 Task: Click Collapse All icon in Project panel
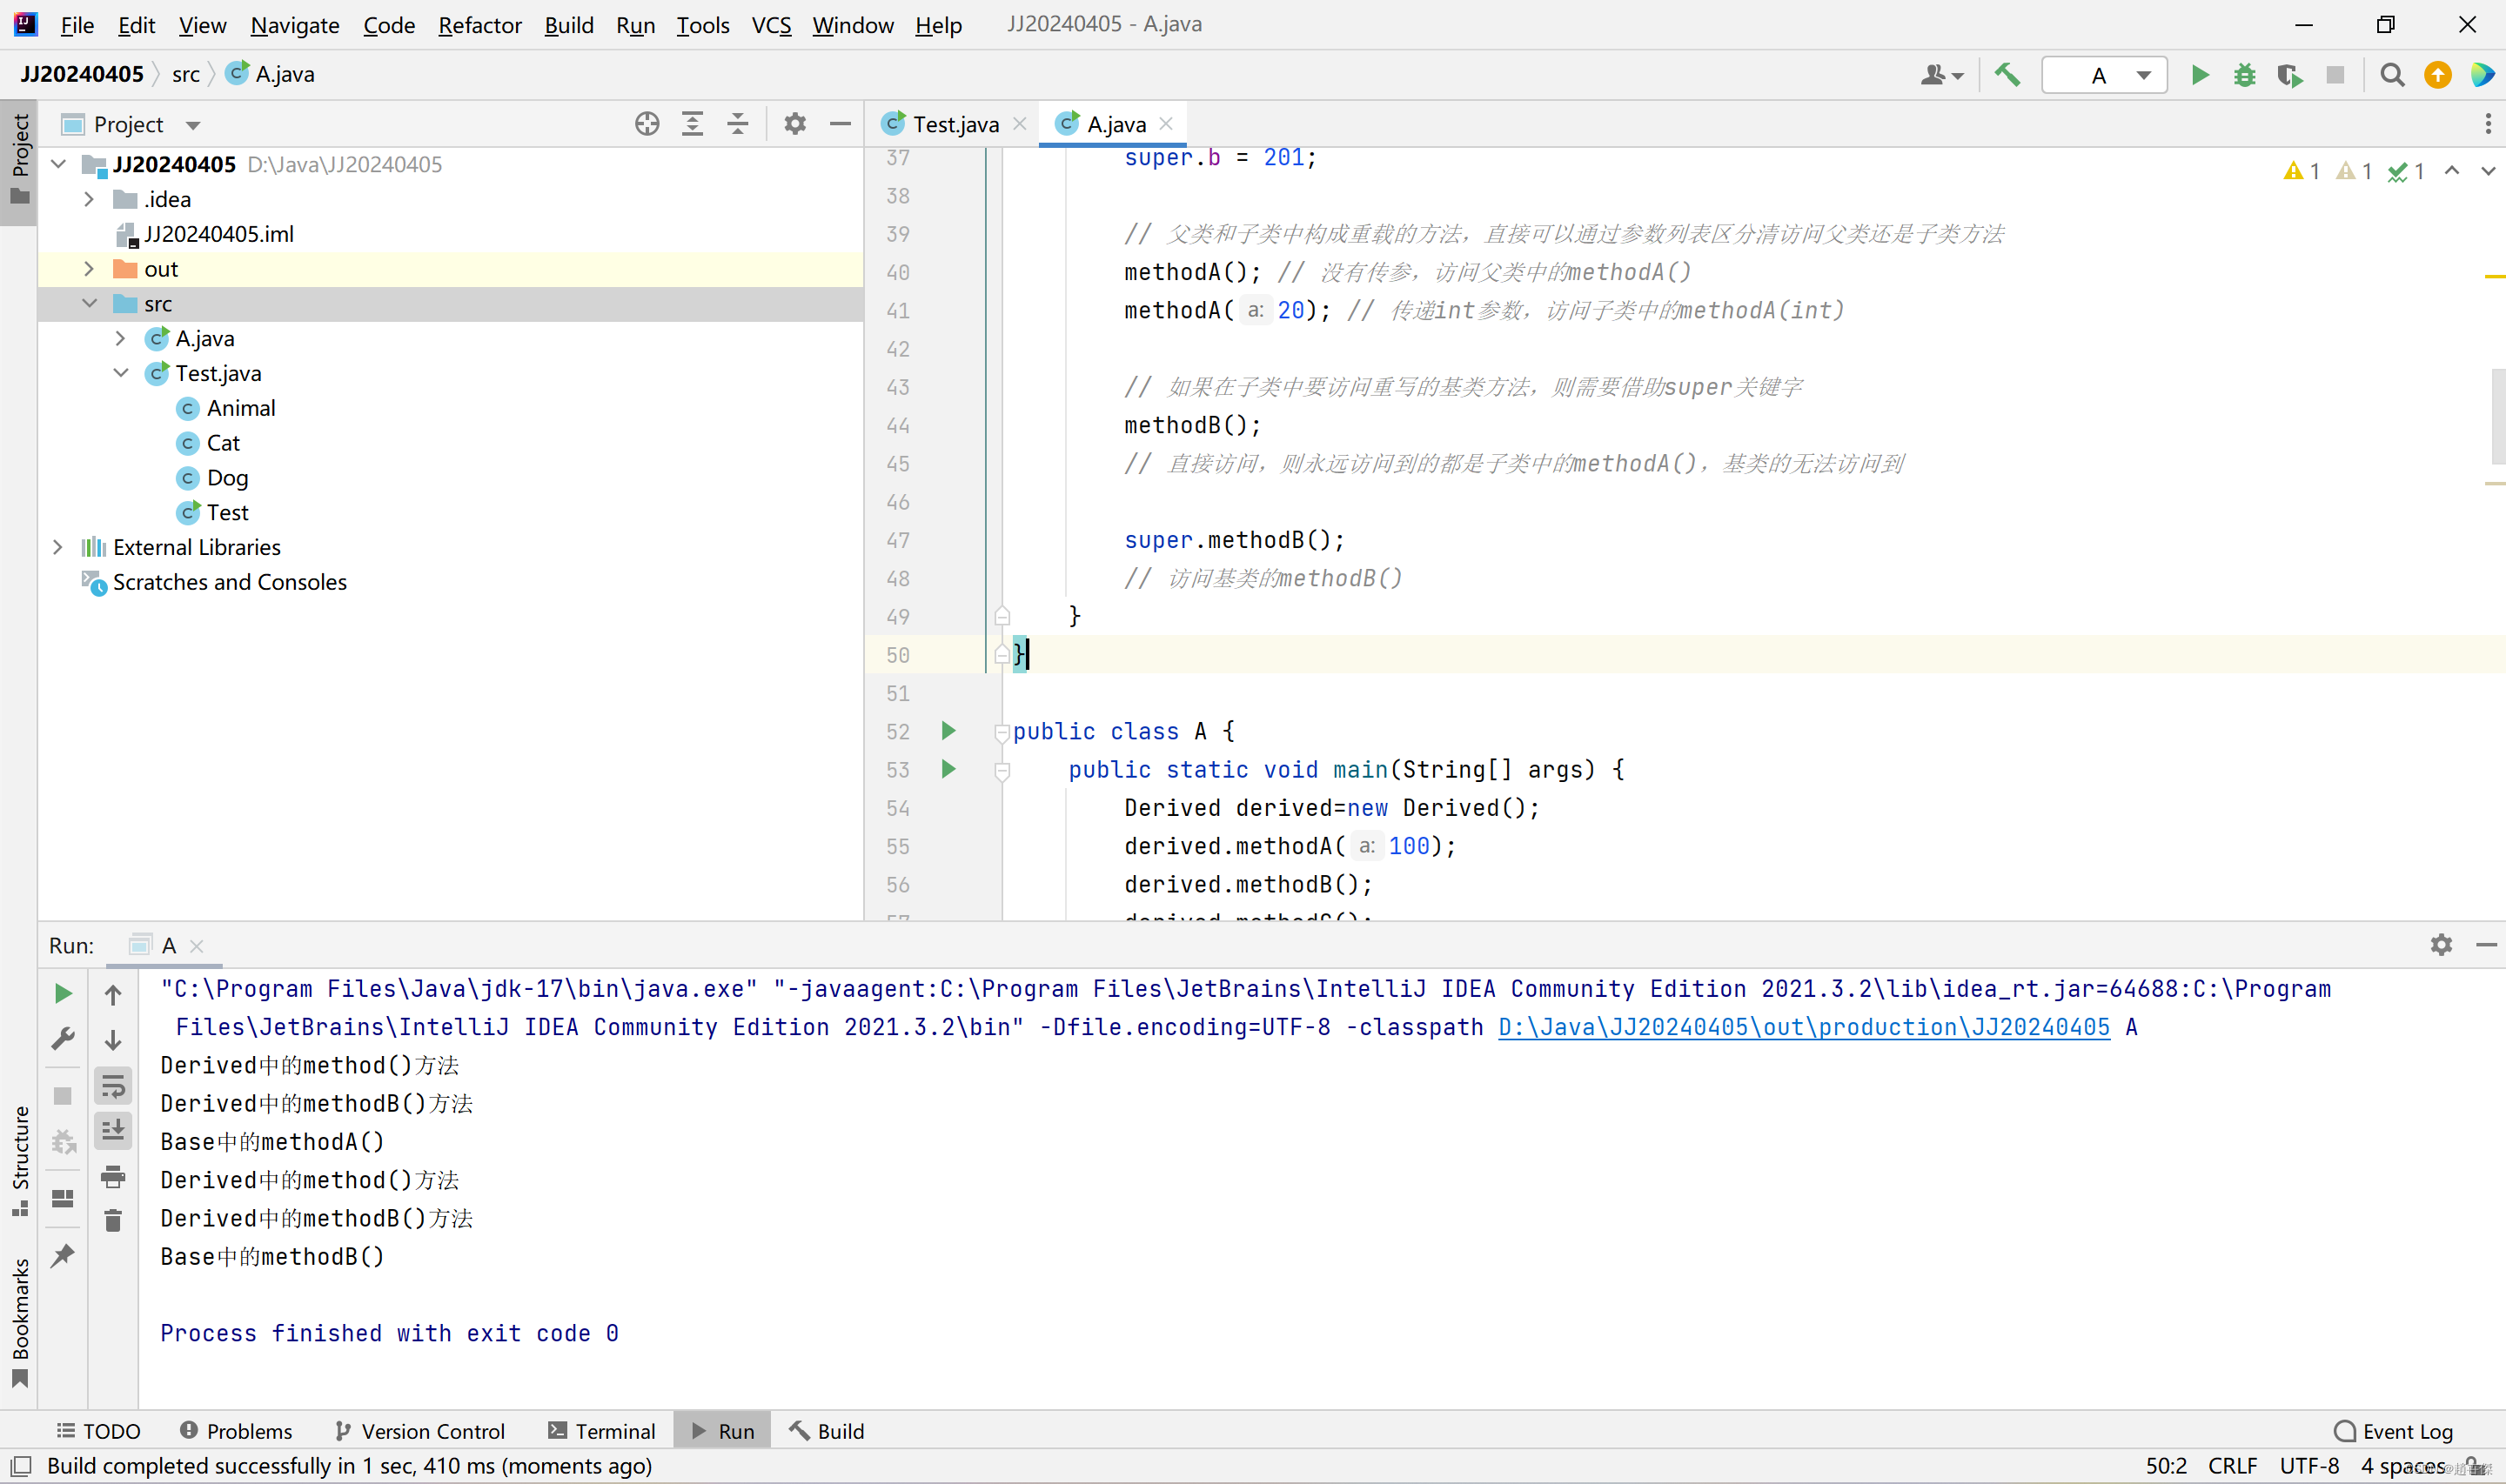coord(738,124)
